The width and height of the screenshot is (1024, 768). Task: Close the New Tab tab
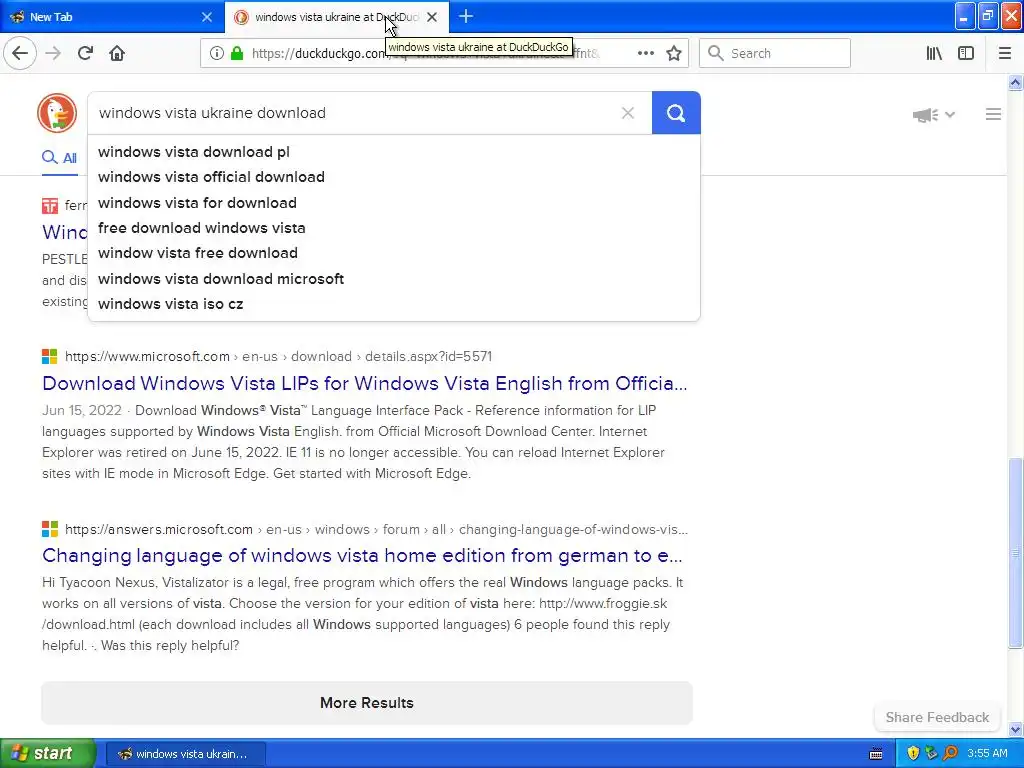point(207,17)
